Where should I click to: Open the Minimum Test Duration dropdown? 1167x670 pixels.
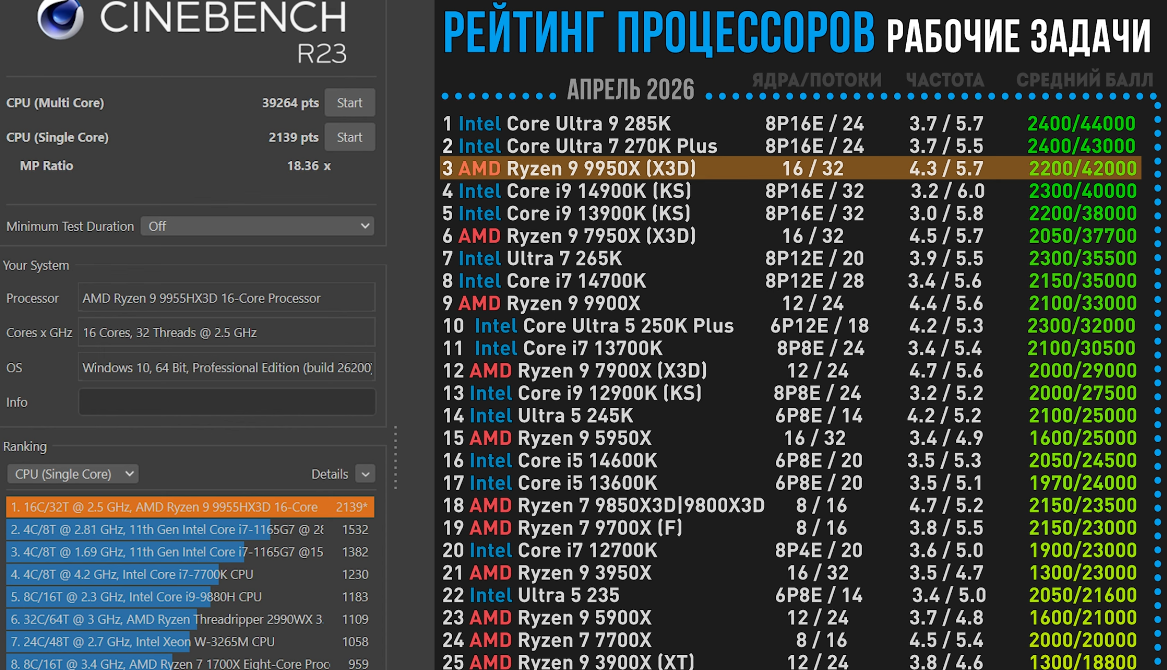click(258, 226)
